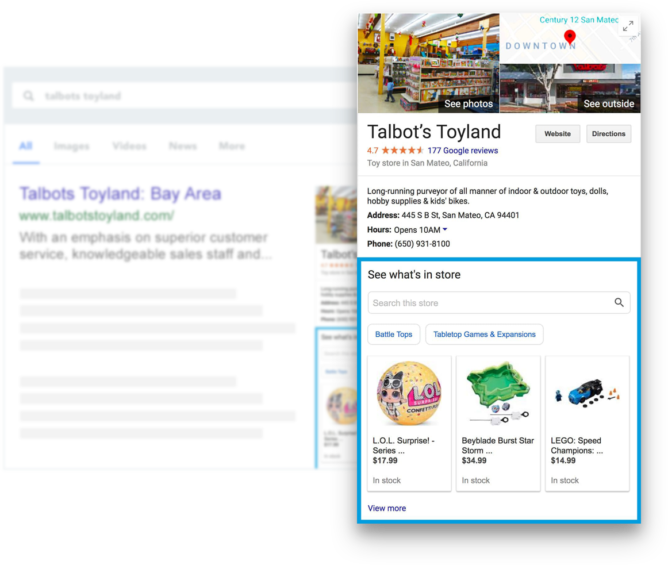Click the red map location pin

570,37
